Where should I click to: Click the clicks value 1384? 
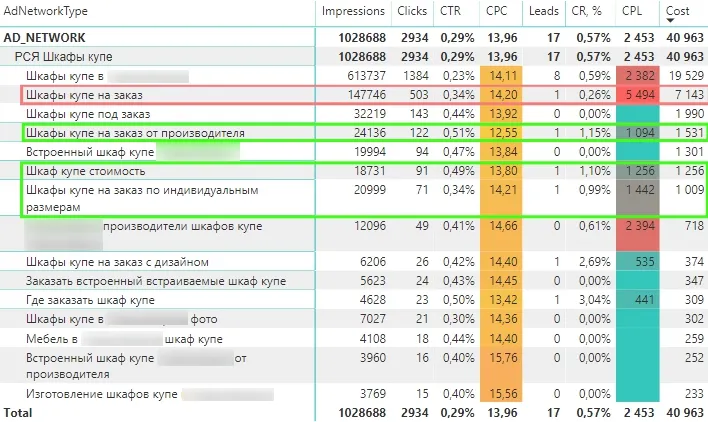pyautogui.click(x=415, y=76)
